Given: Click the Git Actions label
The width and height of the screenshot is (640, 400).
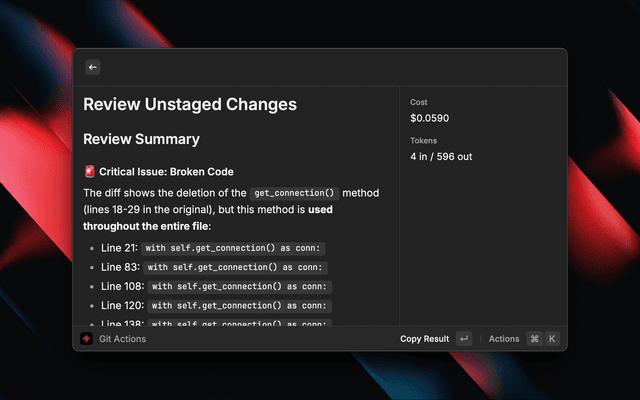Looking at the screenshot, I should [x=122, y=339].
